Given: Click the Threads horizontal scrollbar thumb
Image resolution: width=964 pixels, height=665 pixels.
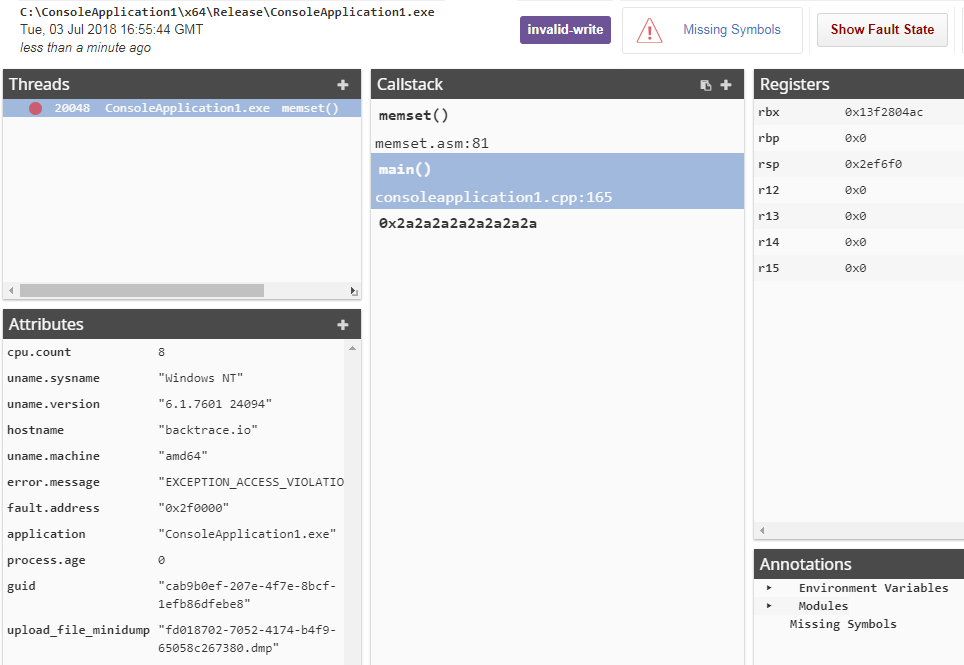Looking at the screenshot, I should point(140,291).
